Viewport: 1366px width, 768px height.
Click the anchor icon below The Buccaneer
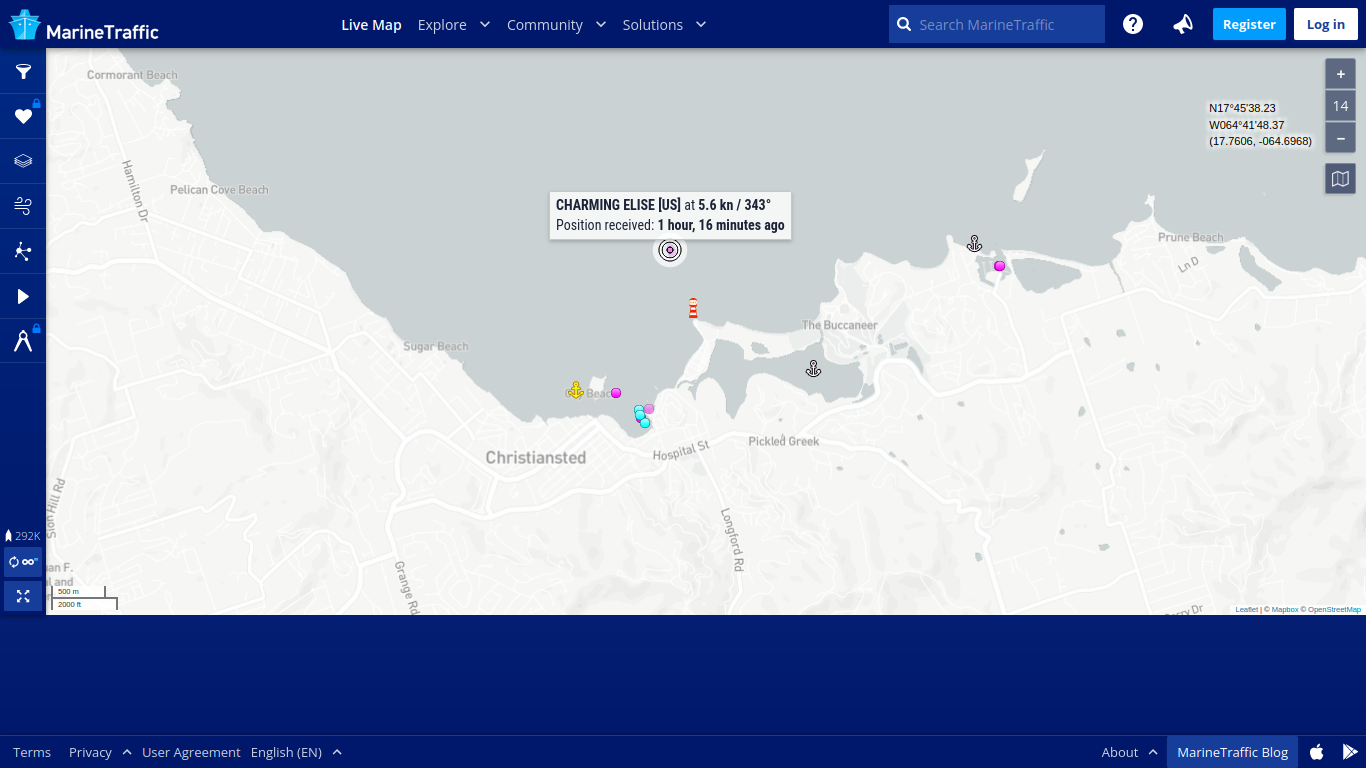tap(813, 369)
